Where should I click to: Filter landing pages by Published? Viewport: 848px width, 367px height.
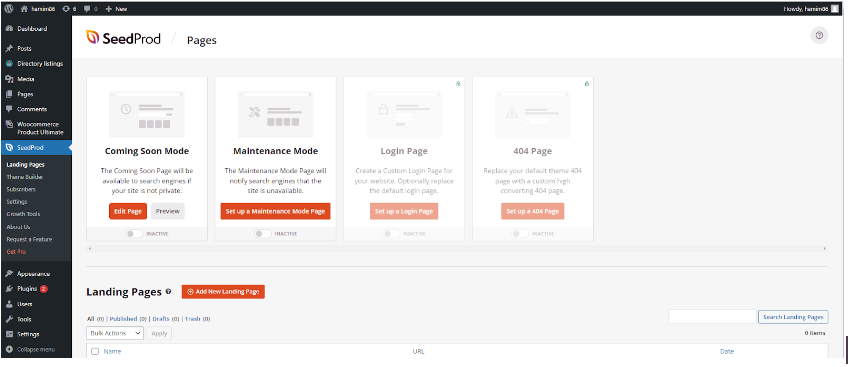(123, 319)
